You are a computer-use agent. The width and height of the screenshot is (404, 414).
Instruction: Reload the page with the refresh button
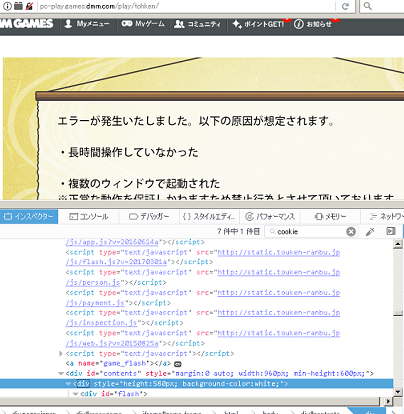(x=345, y=6)
